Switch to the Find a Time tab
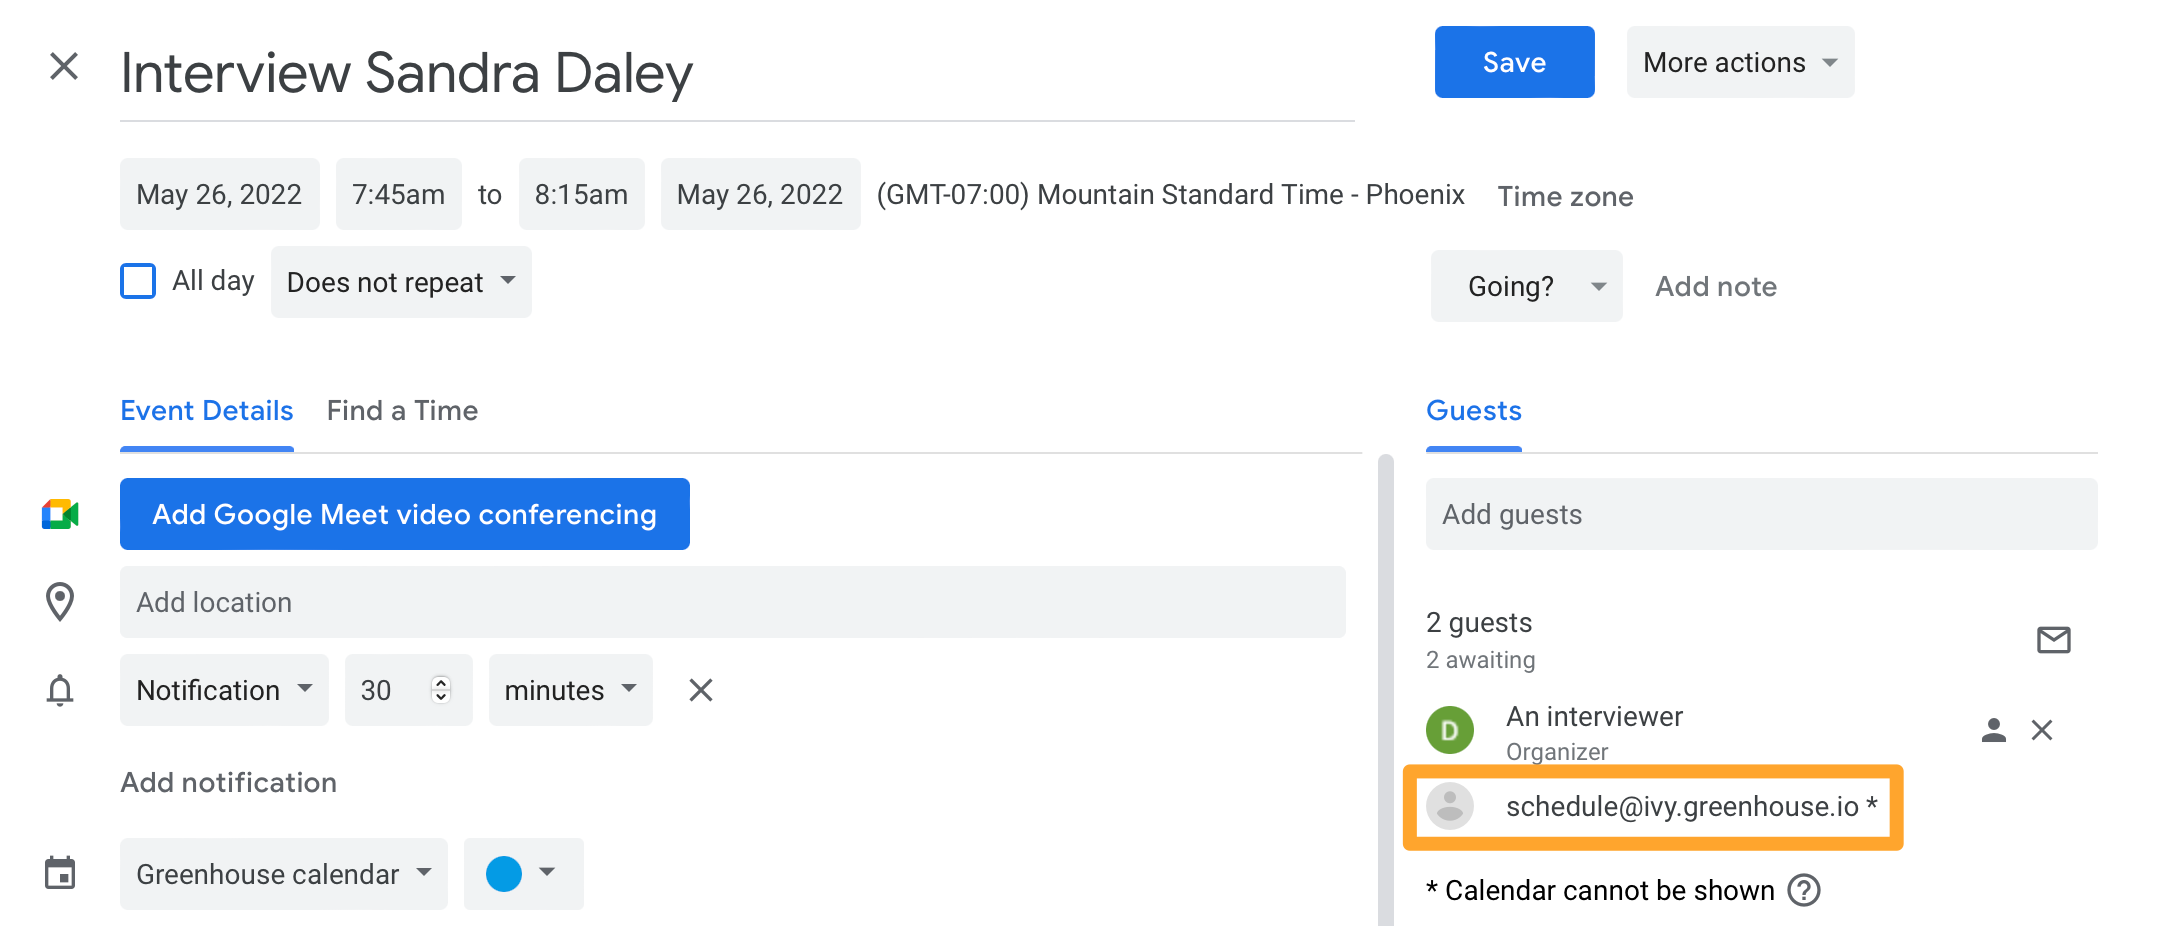This screenshot has width=2158, height=926. point(402,411)
